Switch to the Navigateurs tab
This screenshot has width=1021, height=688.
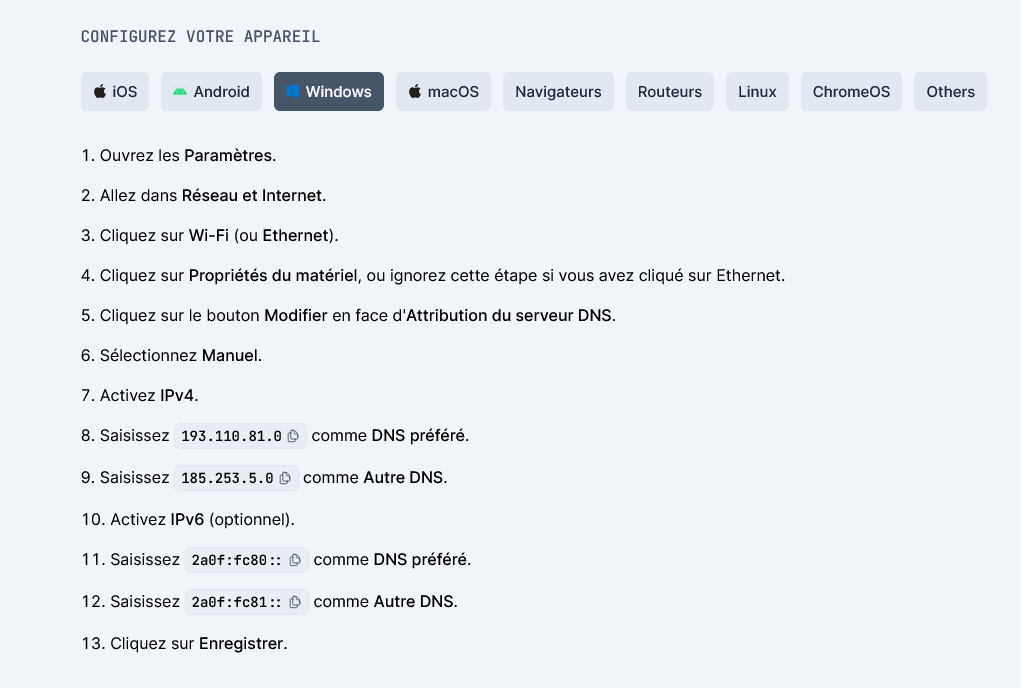click(x=558, y=91)
